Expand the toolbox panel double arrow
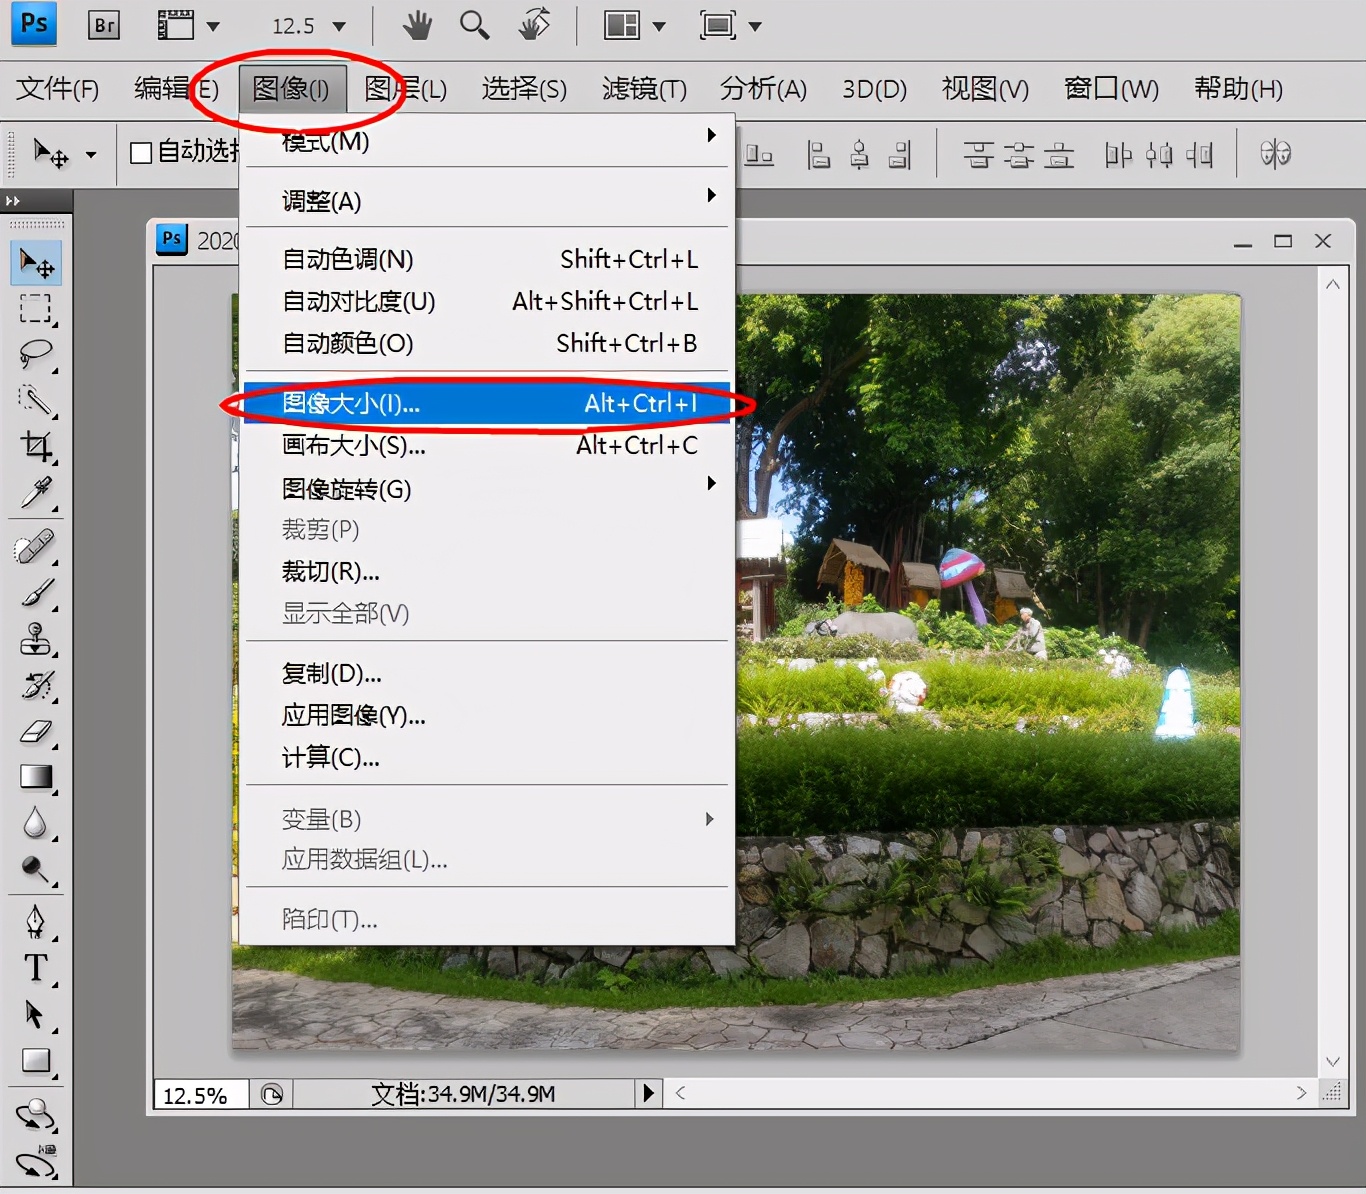This screenshot has width=1366, height=1194. pos(13,201)
